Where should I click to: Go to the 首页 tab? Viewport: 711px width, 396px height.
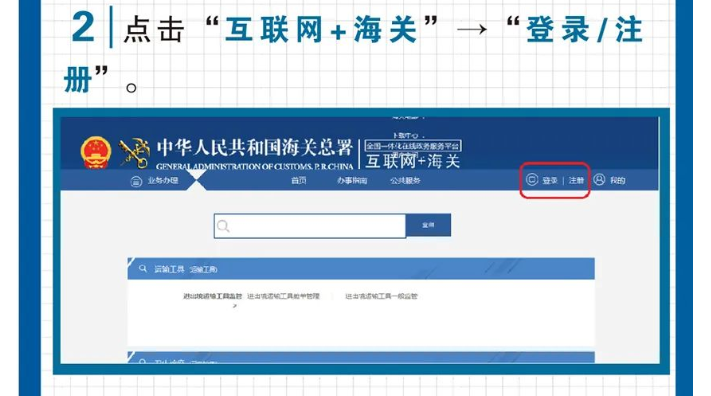[299, 181]
